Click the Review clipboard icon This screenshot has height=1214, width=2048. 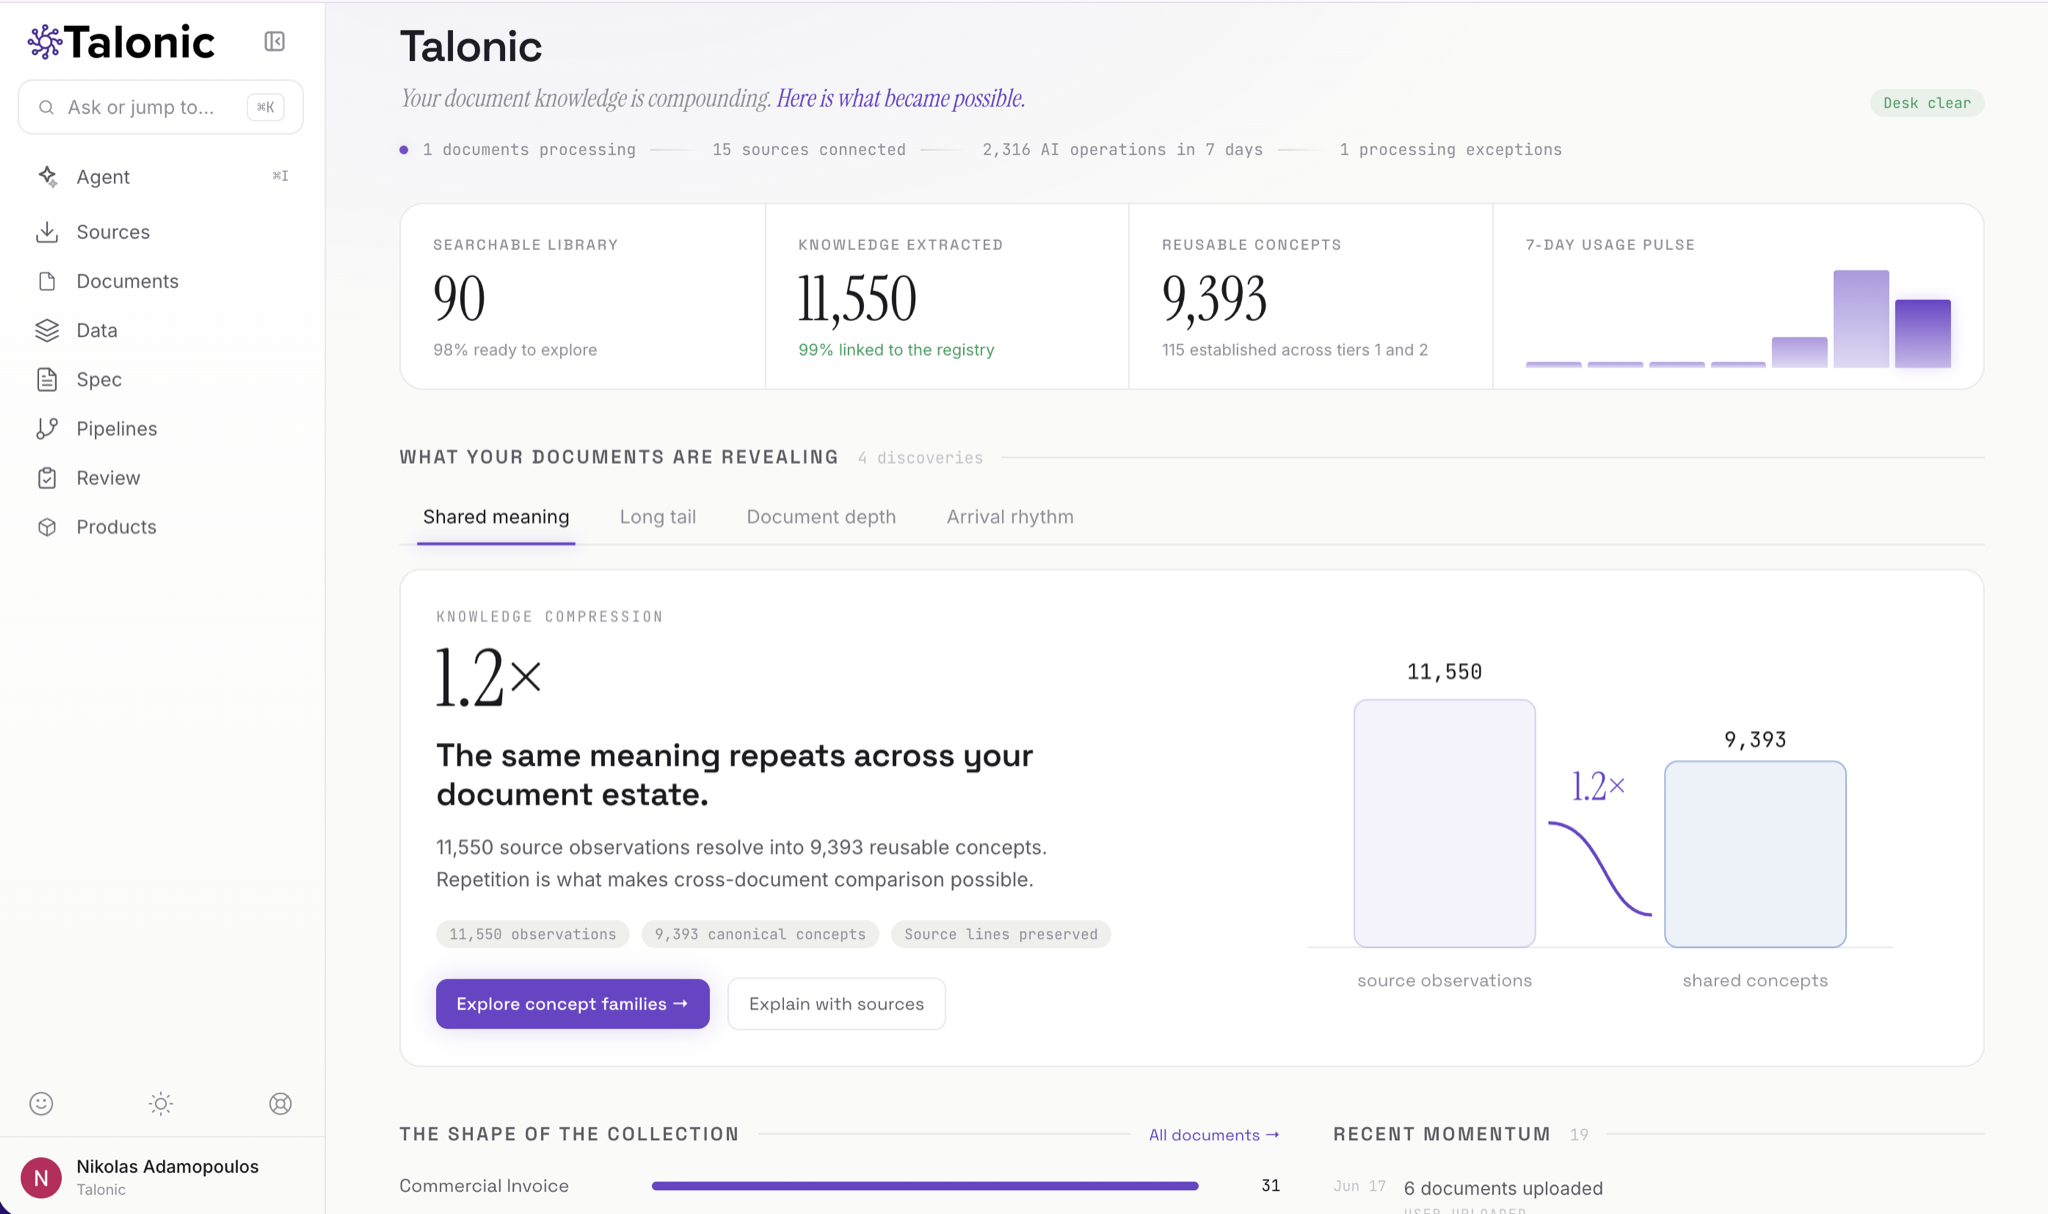(x=47, y=478)
